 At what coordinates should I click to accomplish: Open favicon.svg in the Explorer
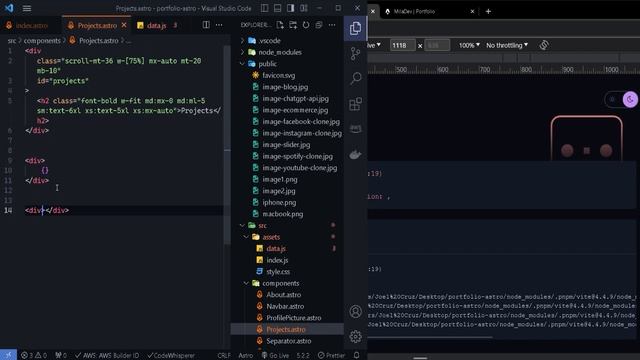click(279, 76)
